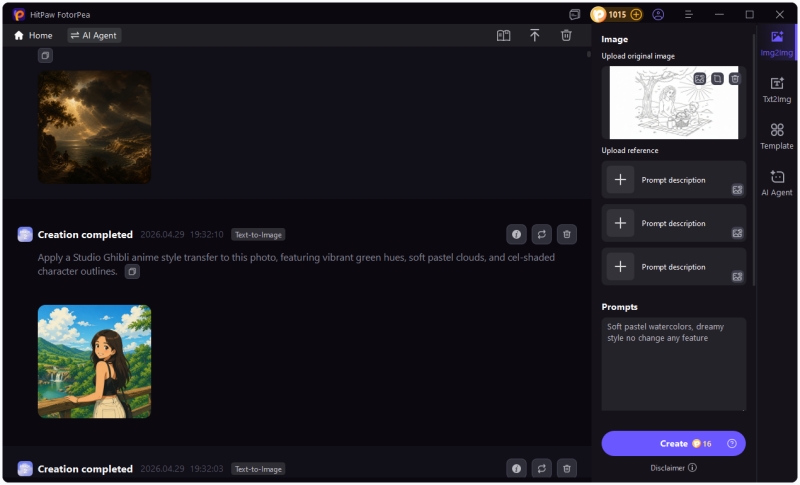
Task: Open the guide book icon in the toolbar
Action: (503, 35)
